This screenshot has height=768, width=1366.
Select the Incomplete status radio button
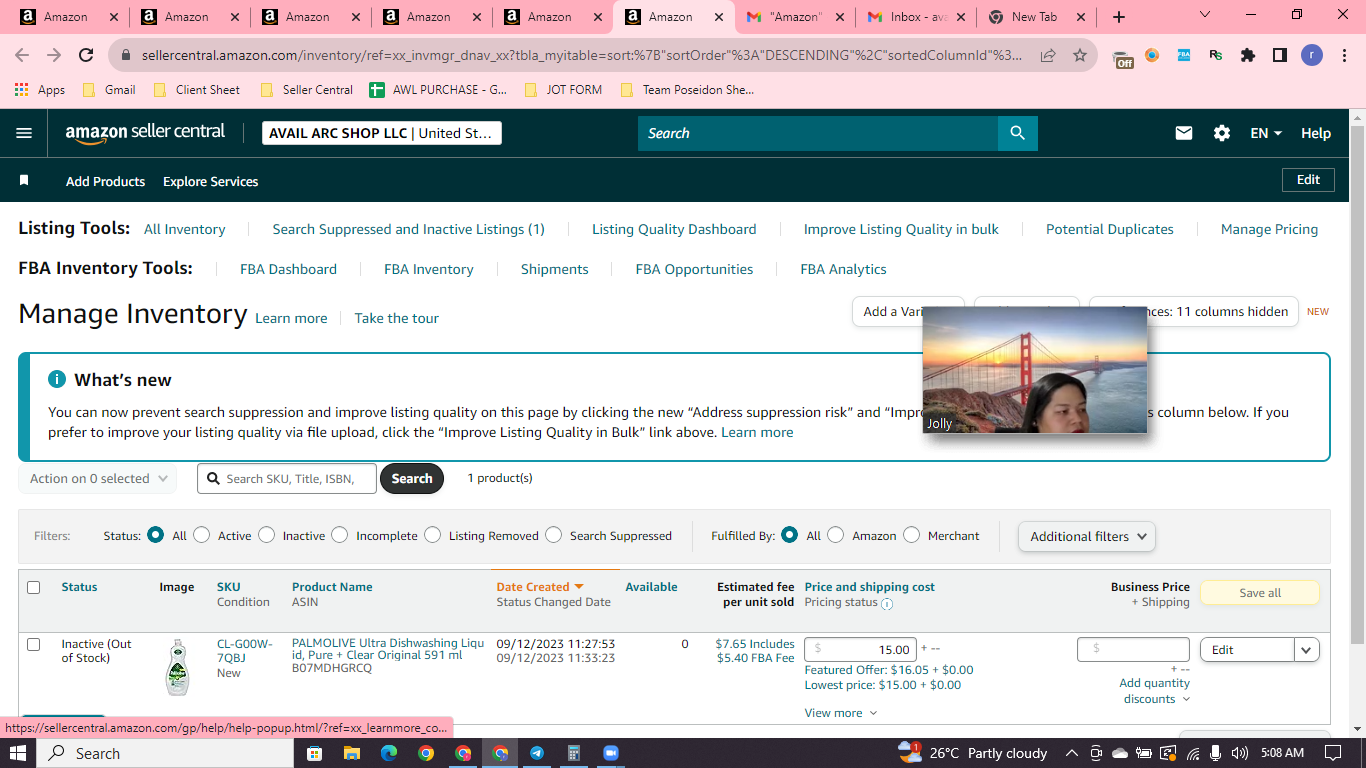pyautogui.click(x=340, y=535)
